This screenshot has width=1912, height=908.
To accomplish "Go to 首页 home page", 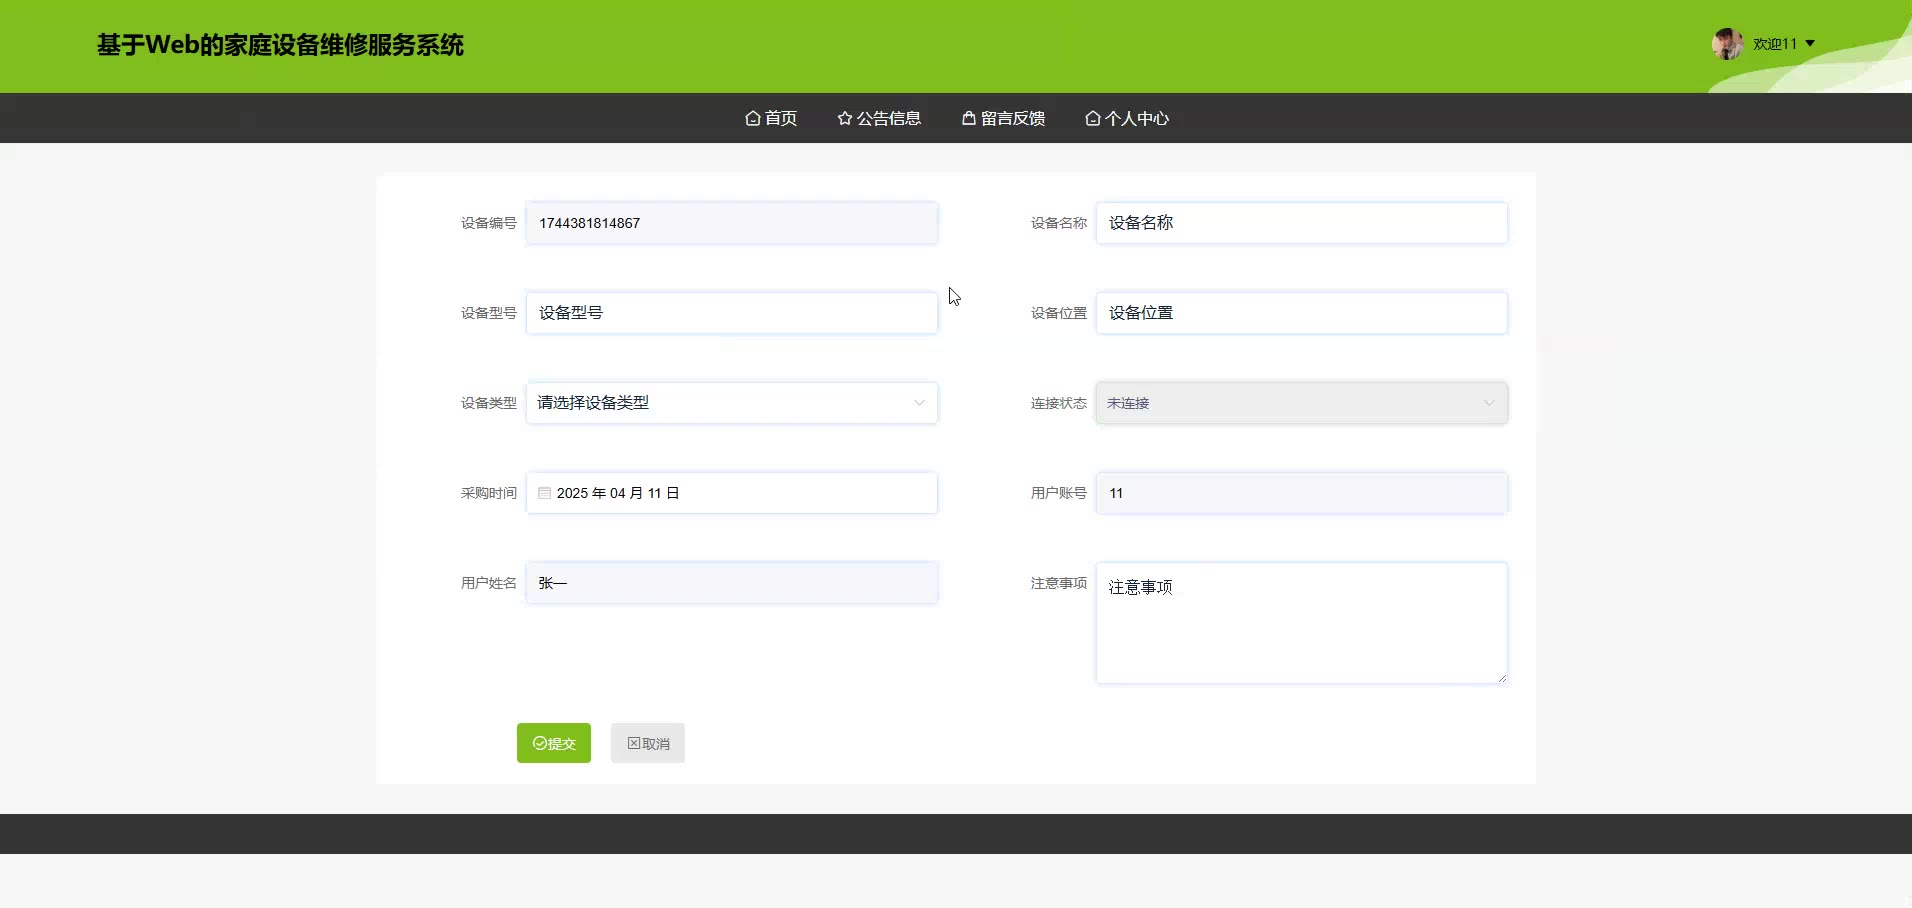I will click(771, 118).
